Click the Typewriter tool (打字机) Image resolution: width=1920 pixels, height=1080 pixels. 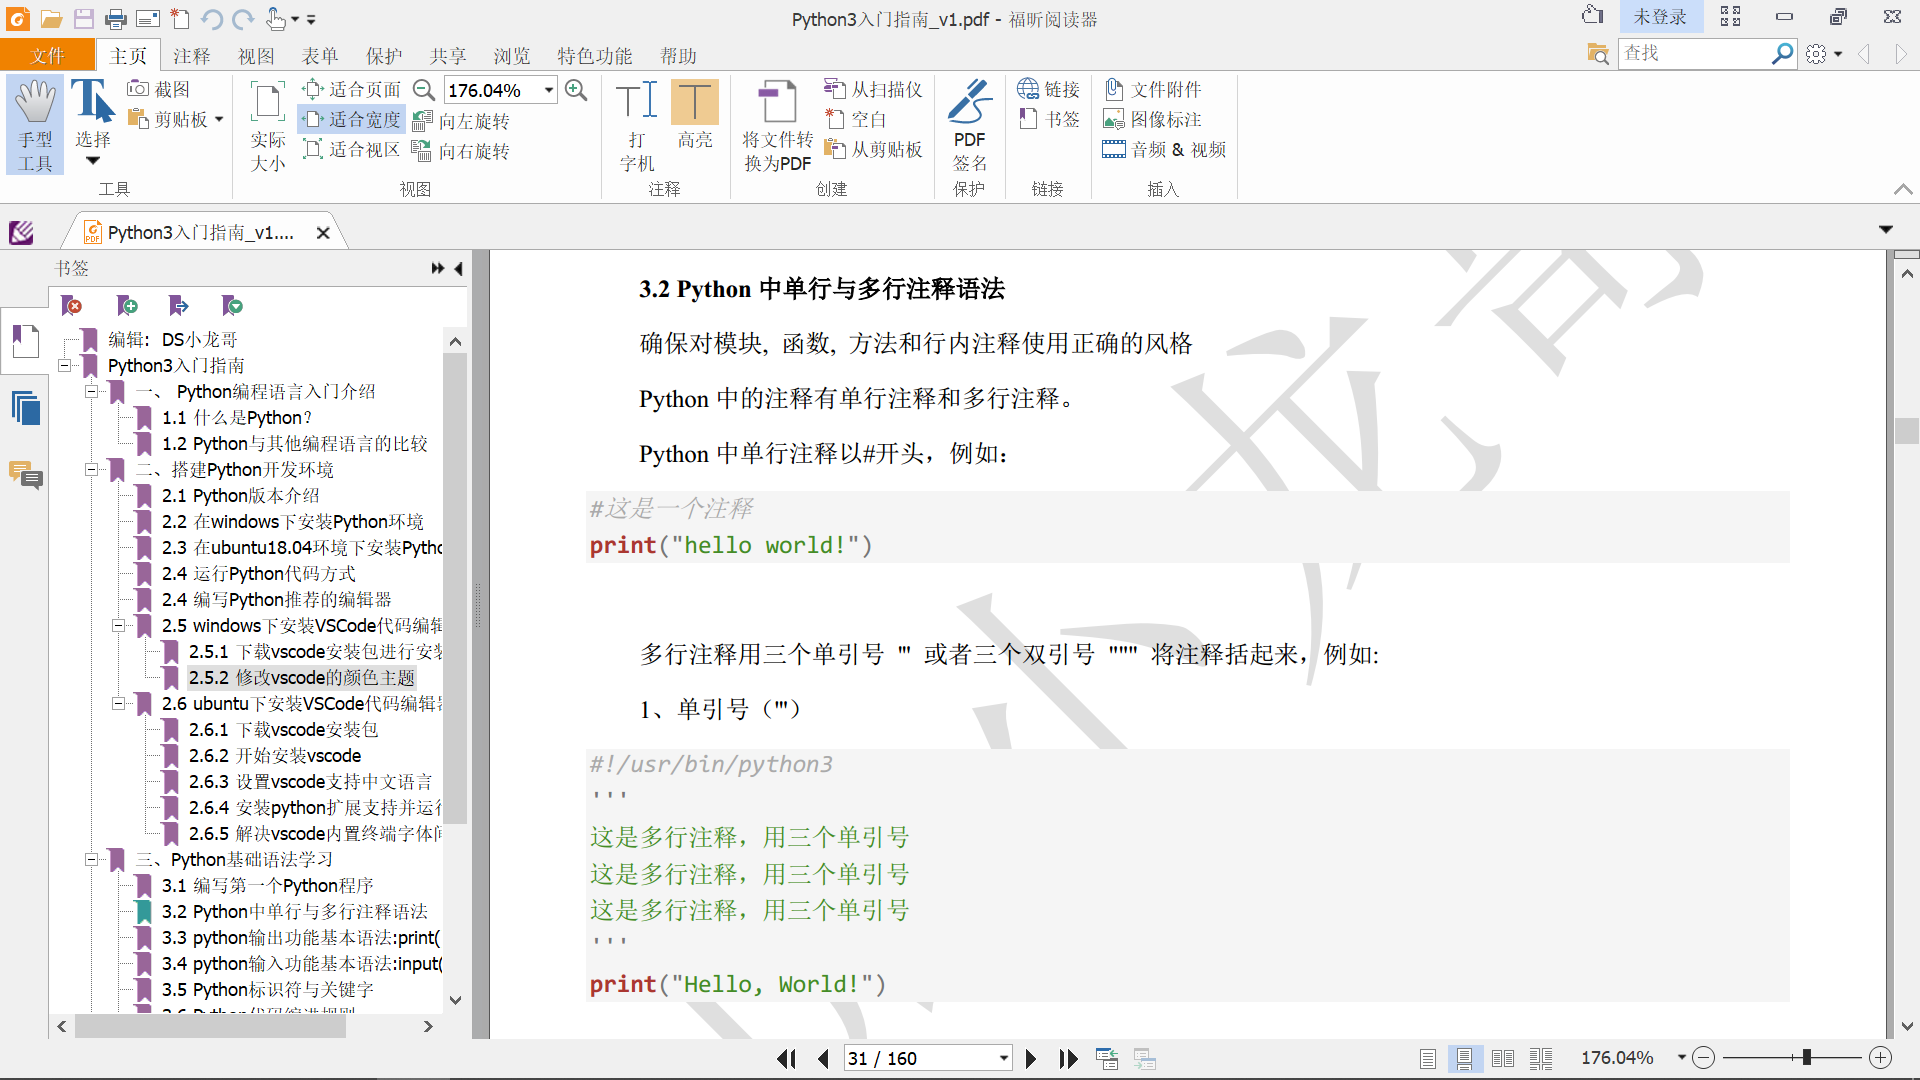click(x=637, y=124)
